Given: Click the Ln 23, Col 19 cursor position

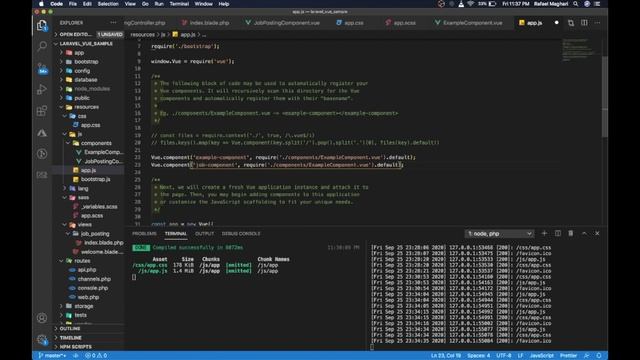Looking at the screenshot, I should tap(446, 356).
